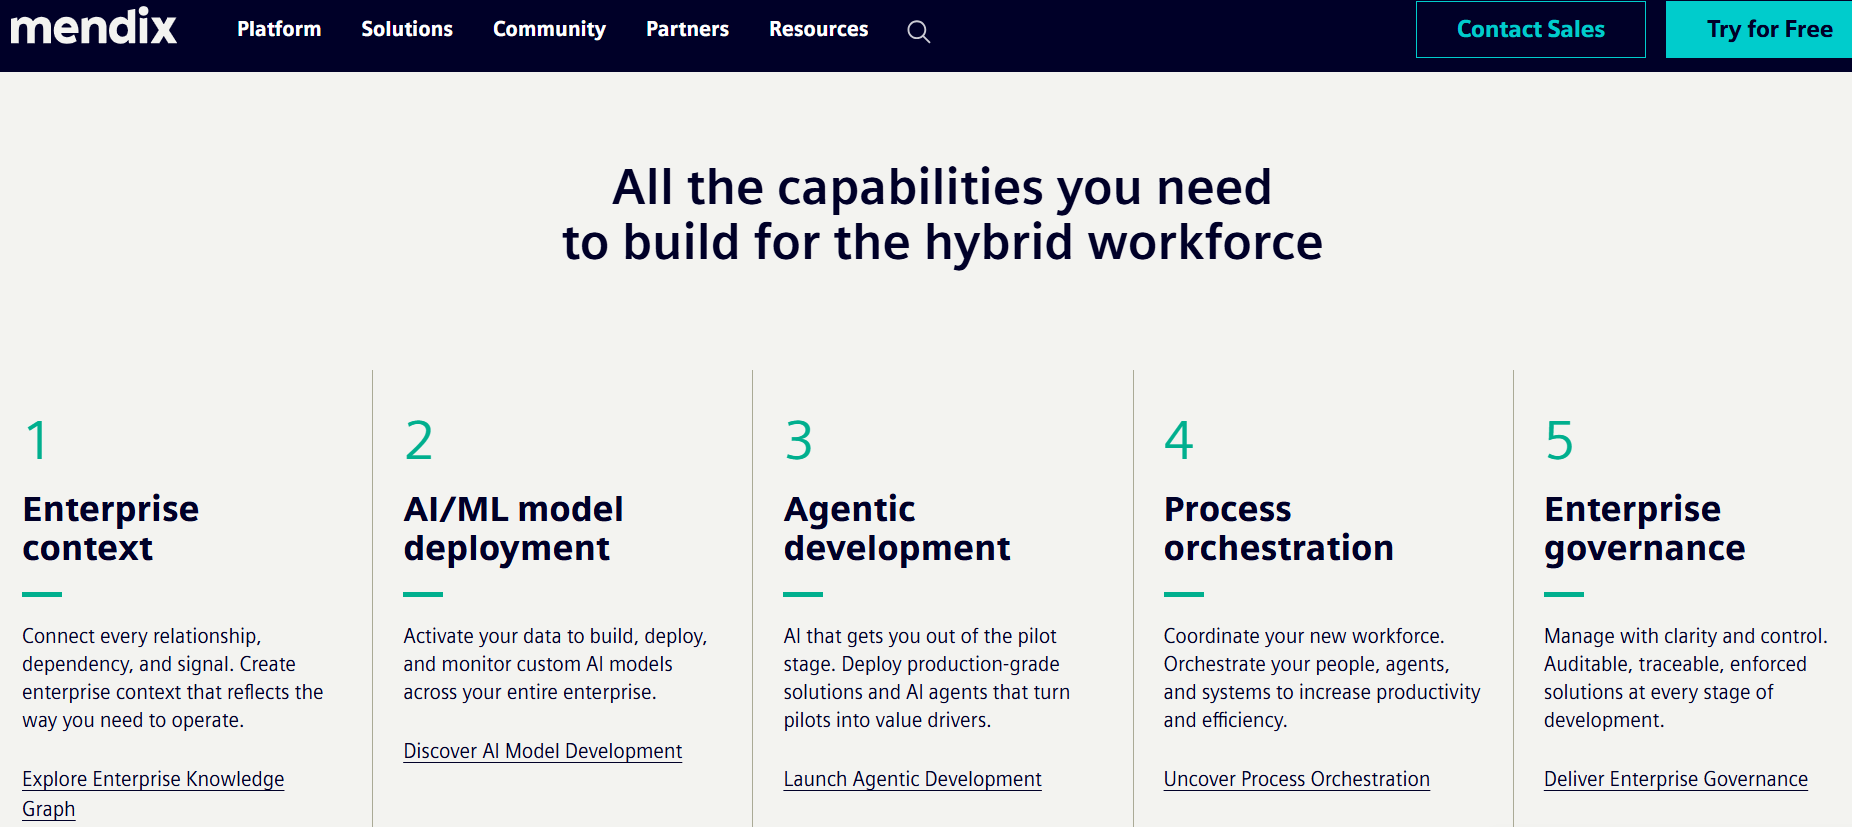Click 'Activate your data to build' paragraph

[555, 664]
